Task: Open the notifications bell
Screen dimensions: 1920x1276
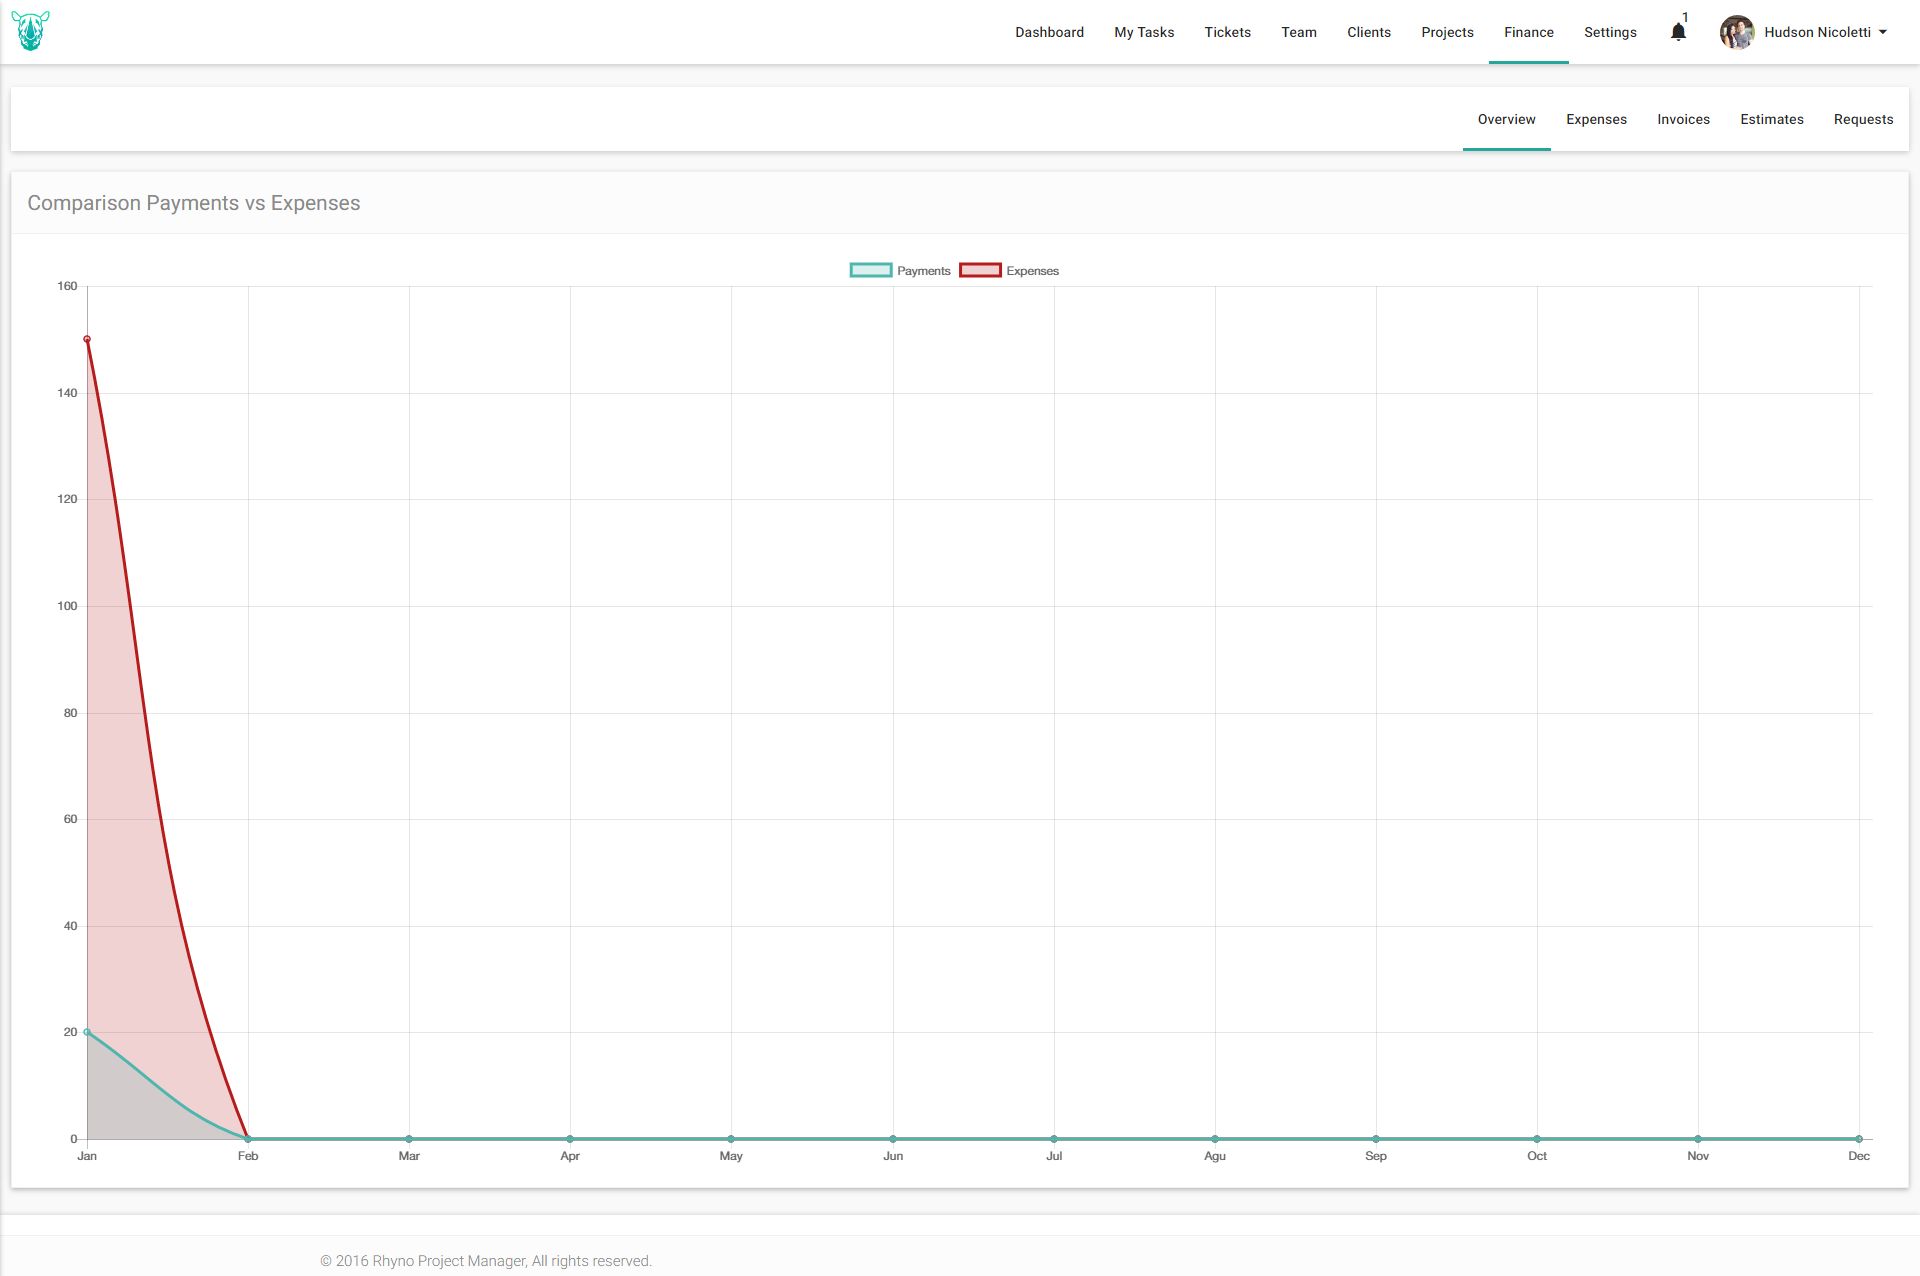Action: pyautogui.click(x=1678, y=32)
